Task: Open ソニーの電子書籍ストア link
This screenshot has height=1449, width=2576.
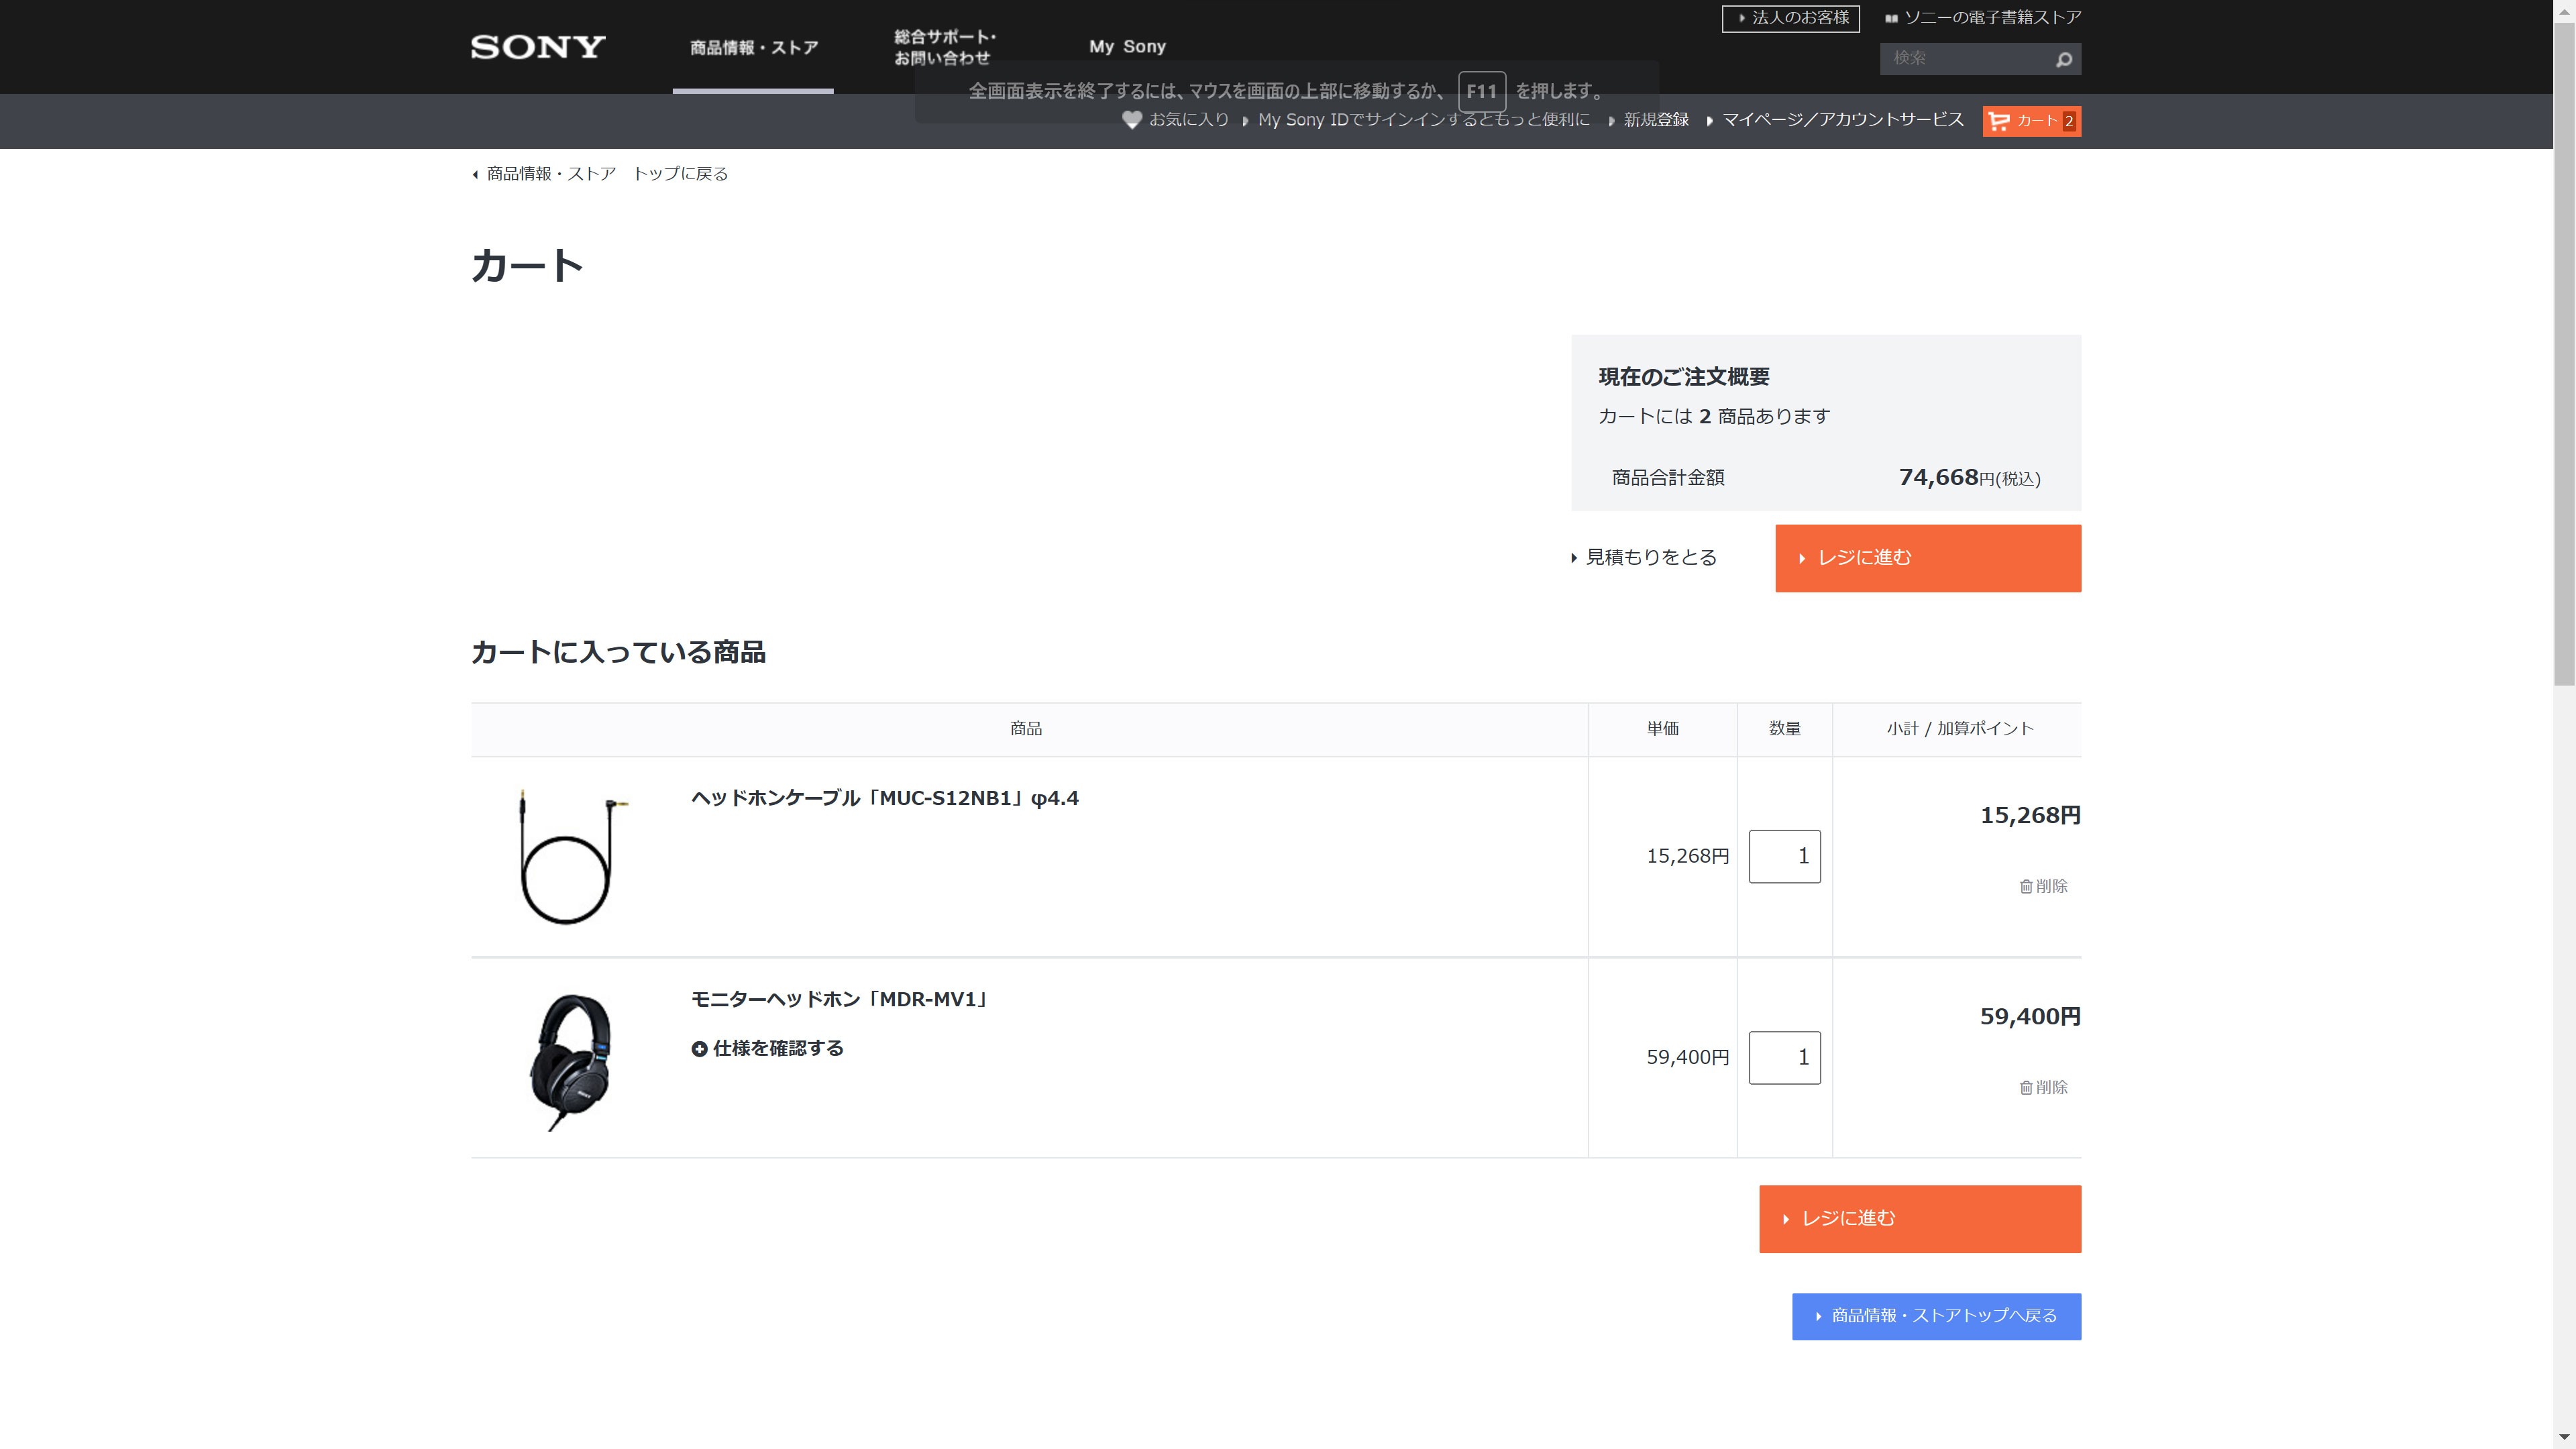Action: (x=1992, y=18)
